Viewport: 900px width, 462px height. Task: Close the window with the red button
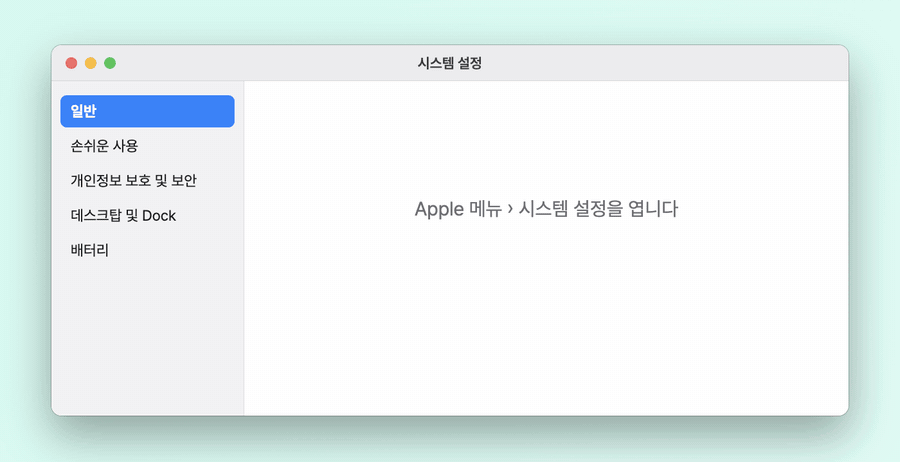(71, 63)
